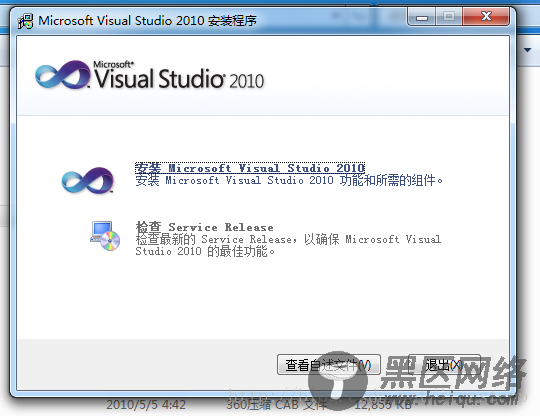Click the description text 安装 Microsoft Visual Studio 2010 功能和所需的组件
540x416 pixels.
point(289,180)
